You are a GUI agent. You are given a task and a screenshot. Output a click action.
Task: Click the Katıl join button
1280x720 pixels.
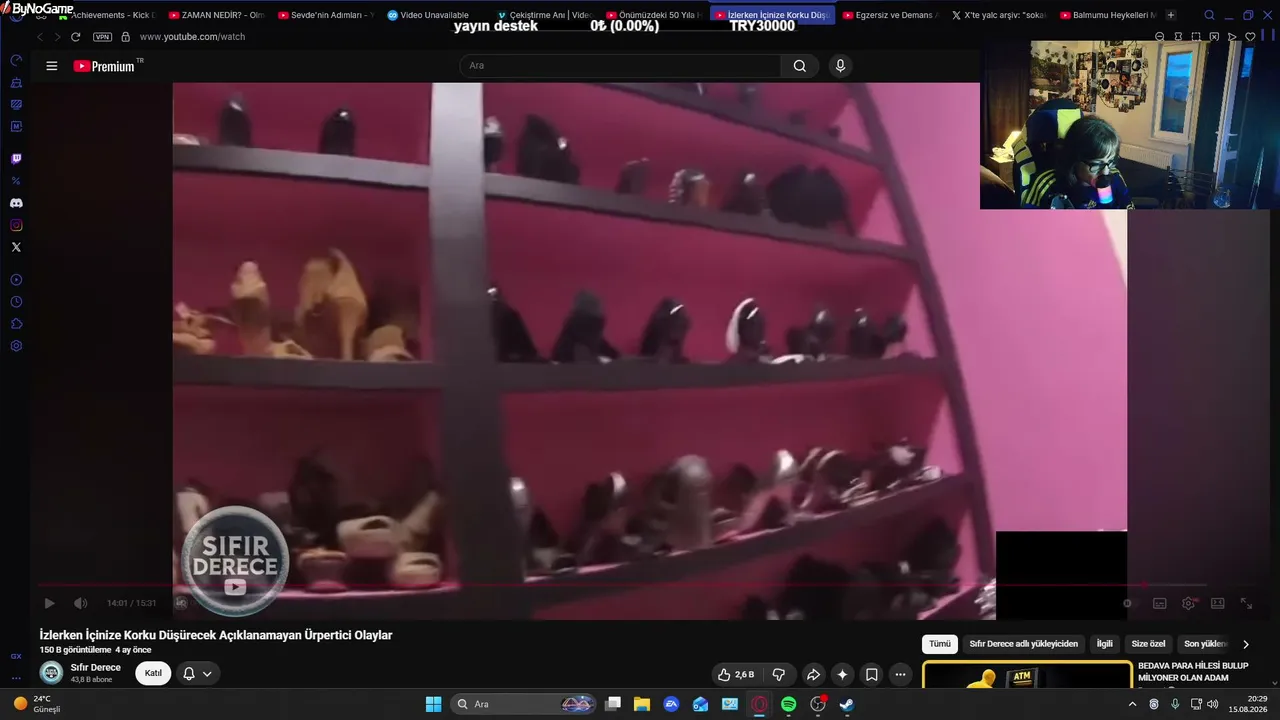click(153, 674)
